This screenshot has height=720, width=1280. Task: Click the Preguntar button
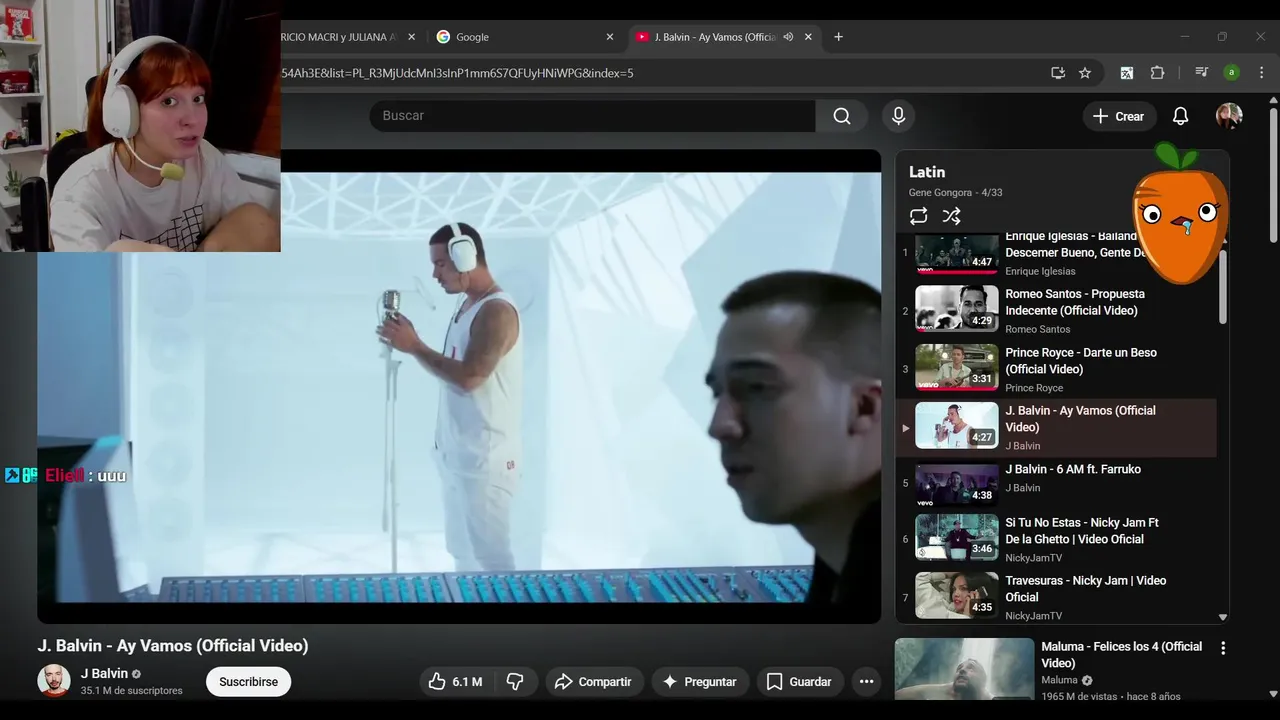(700, 682)
